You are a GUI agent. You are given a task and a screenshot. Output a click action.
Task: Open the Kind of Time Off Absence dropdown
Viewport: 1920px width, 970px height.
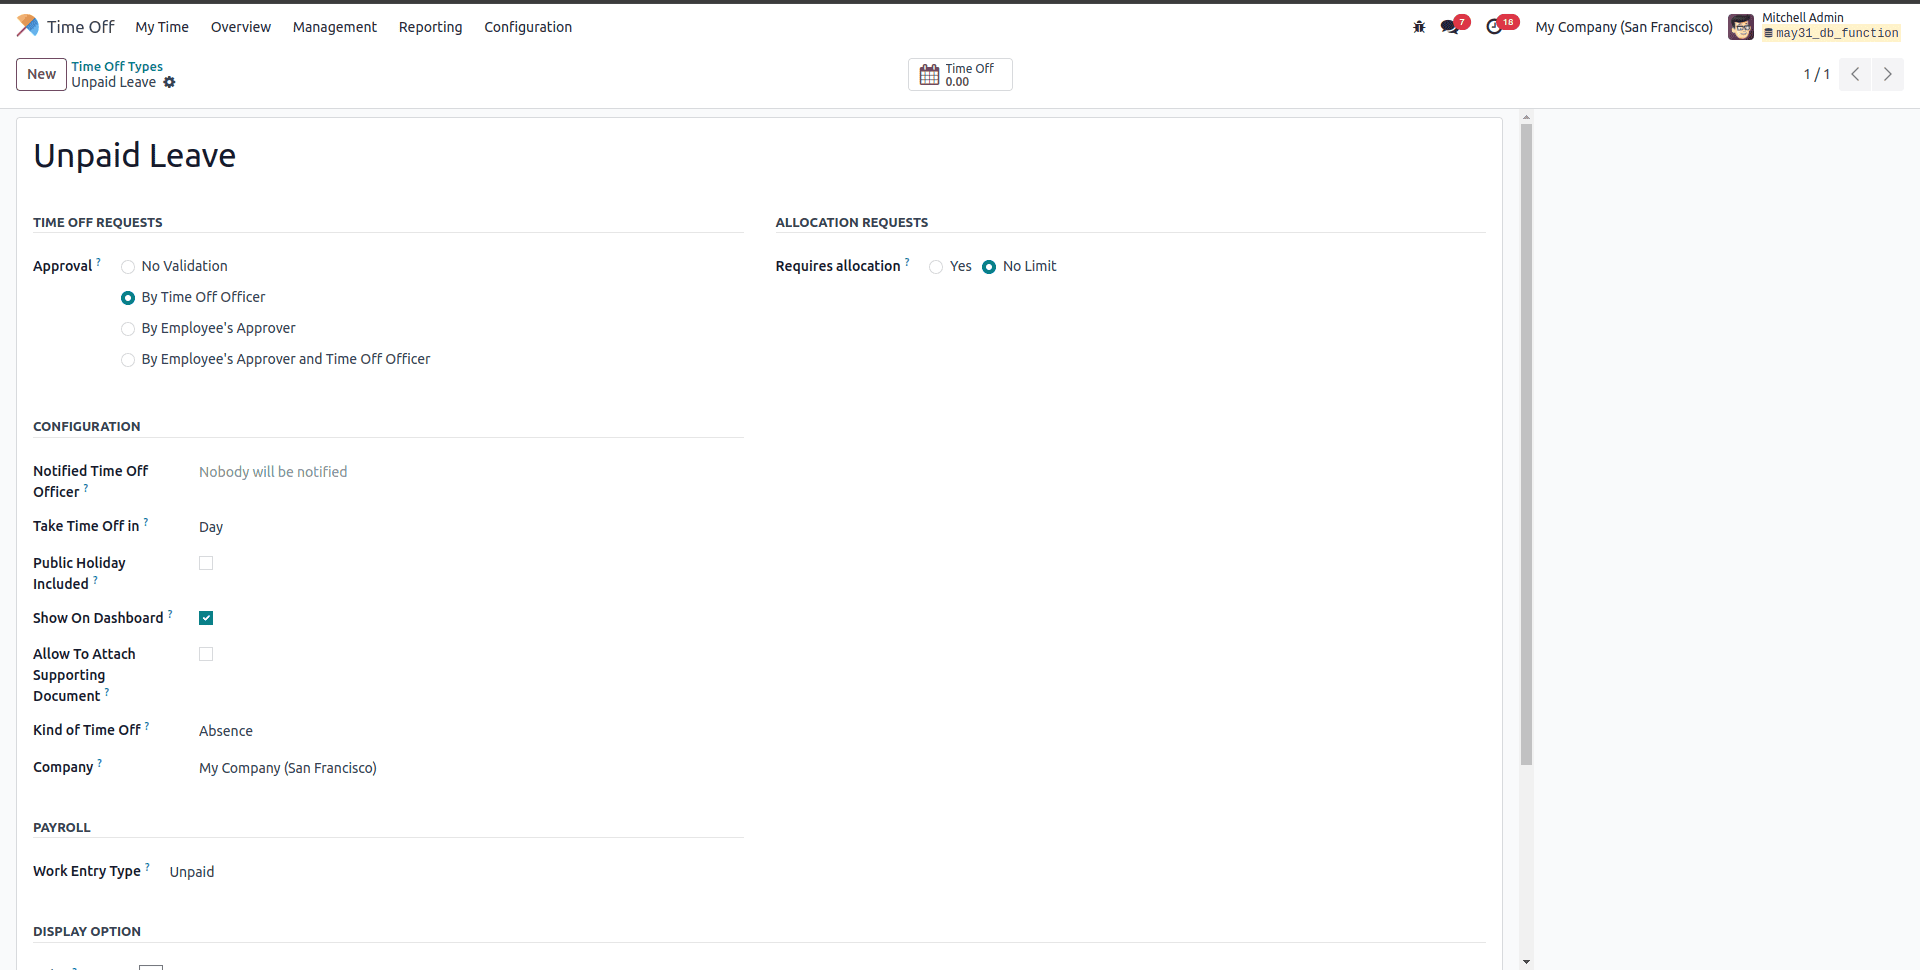471,731
